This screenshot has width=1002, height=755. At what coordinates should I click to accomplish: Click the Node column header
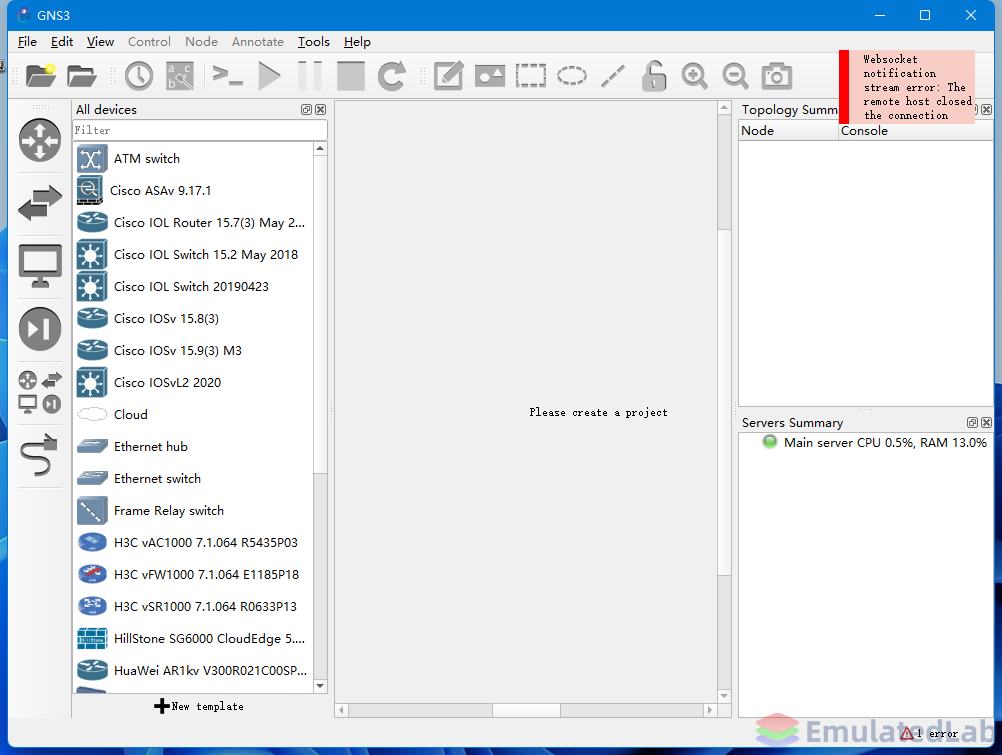point(788,130)
